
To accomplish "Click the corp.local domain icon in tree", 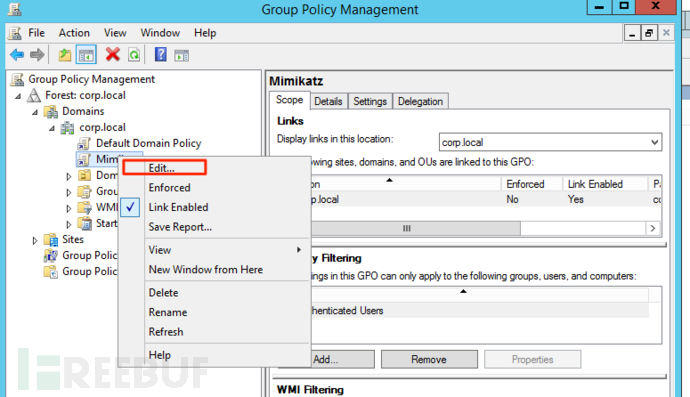I will (x=67, y=128).
